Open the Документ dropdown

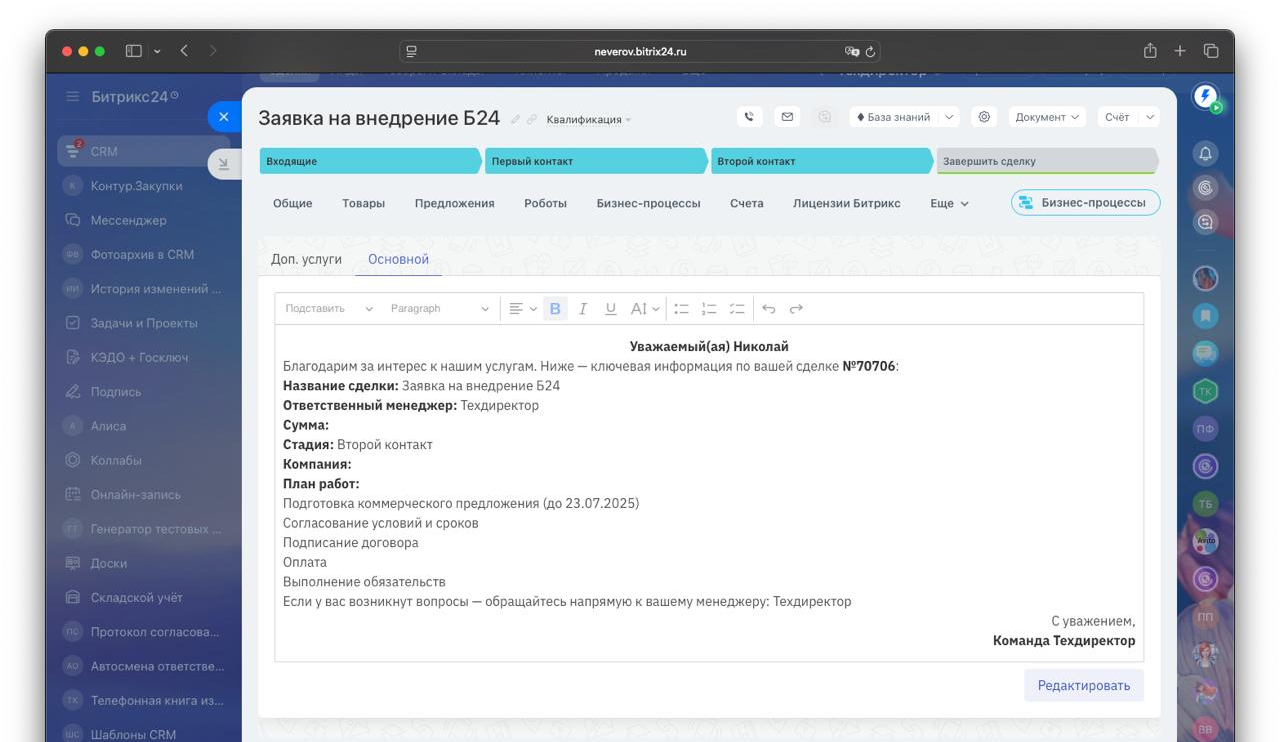(x=1047, y=117)
